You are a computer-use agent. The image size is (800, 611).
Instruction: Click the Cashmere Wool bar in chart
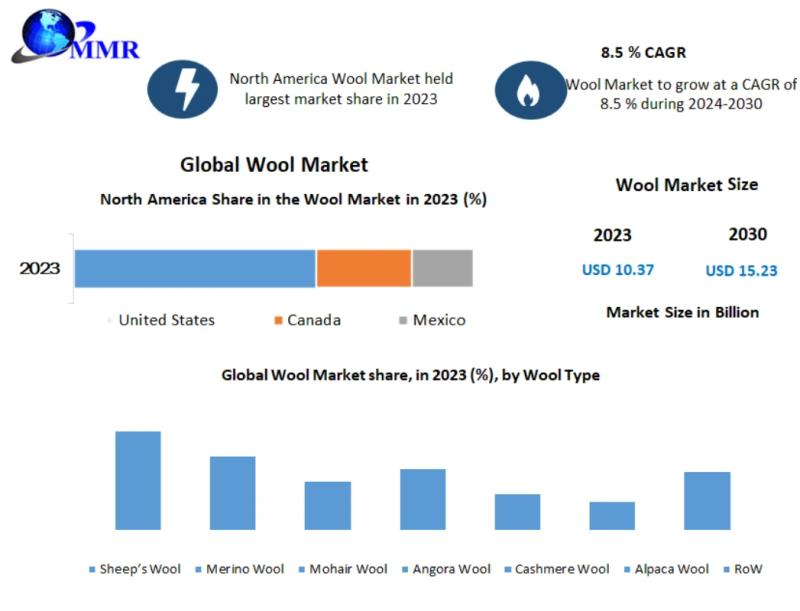point(517,512)
